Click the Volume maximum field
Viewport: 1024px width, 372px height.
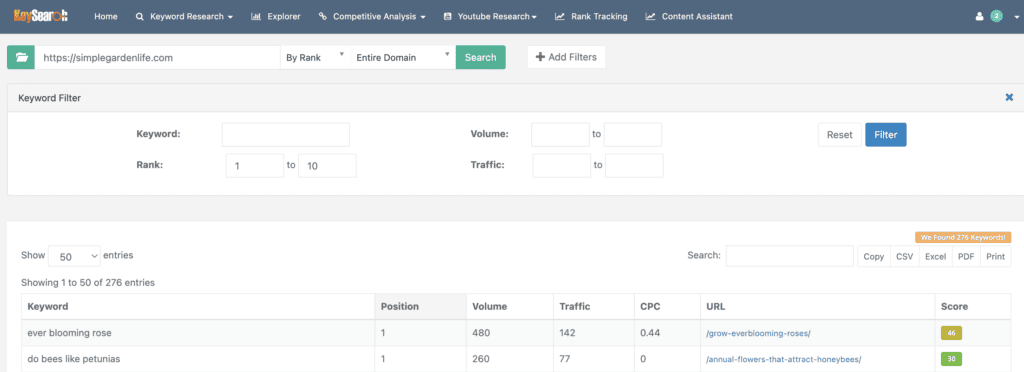633,134
